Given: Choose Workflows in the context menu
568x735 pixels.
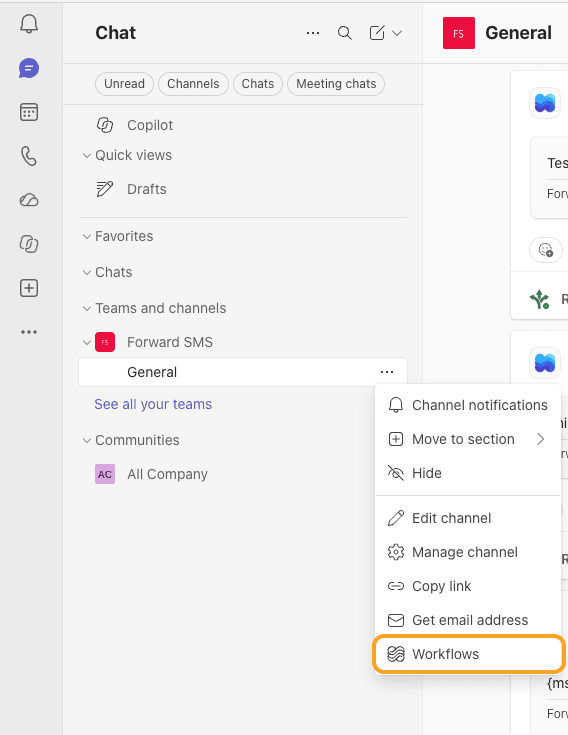Looking at the screenshot, I should click(469, 654).
